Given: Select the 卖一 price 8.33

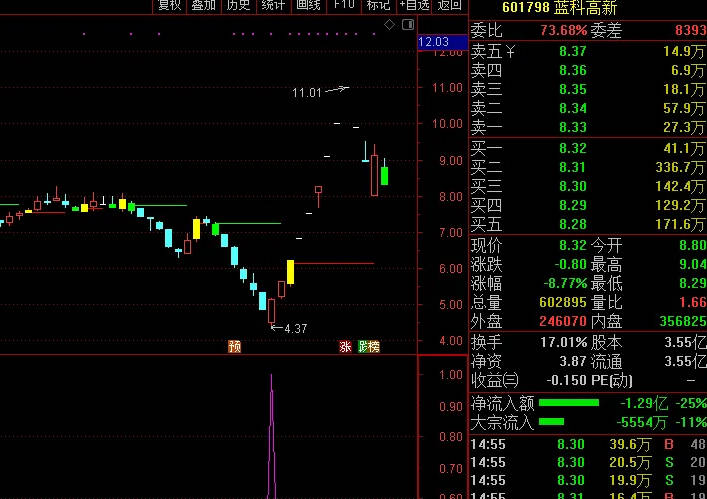Looking at the screenshot, I should [573, 128].
